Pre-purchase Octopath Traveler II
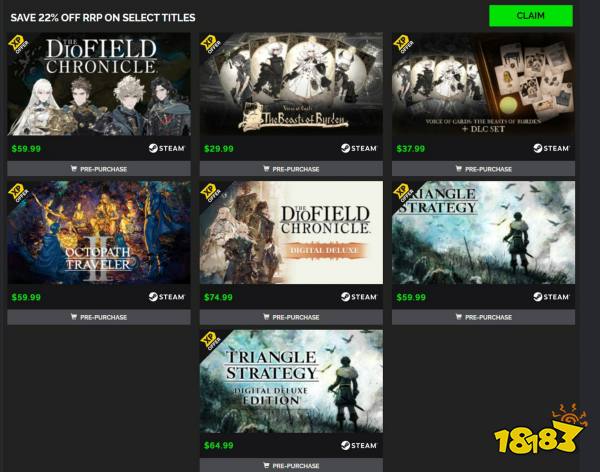This screenshot has width=600, height=472. point(99,317)
